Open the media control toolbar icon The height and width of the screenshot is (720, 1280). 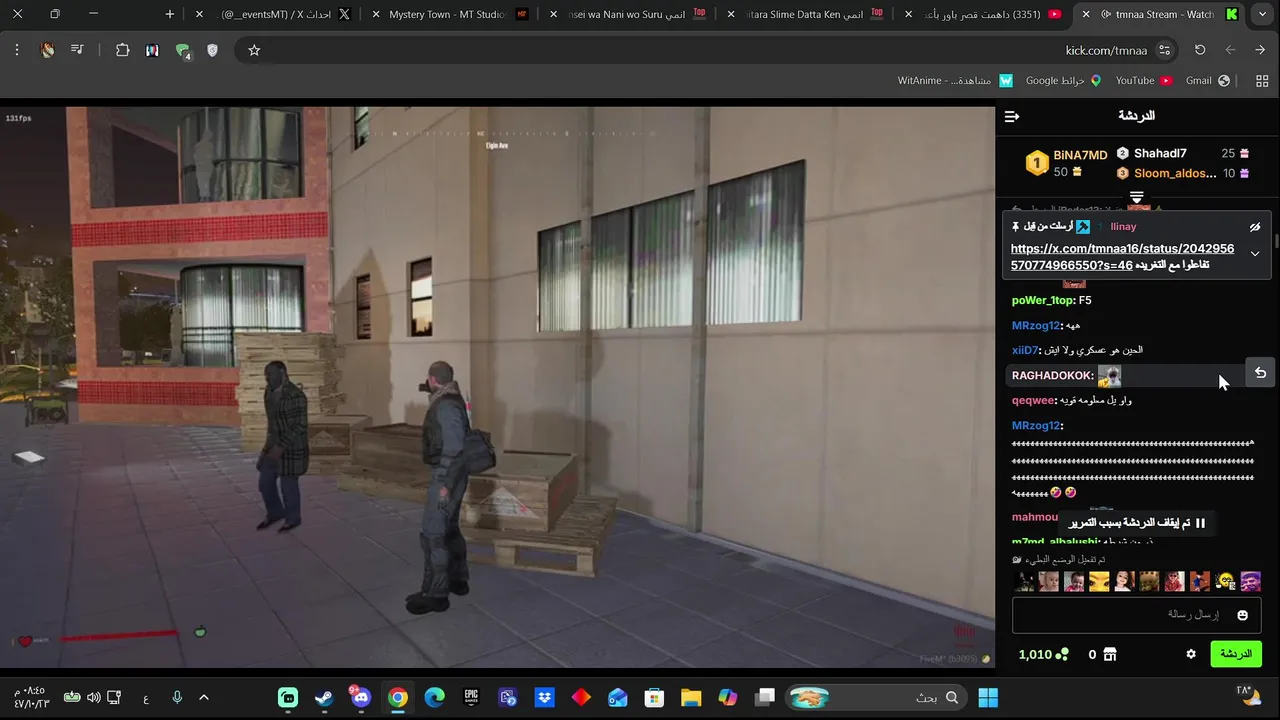coord(77,50)
